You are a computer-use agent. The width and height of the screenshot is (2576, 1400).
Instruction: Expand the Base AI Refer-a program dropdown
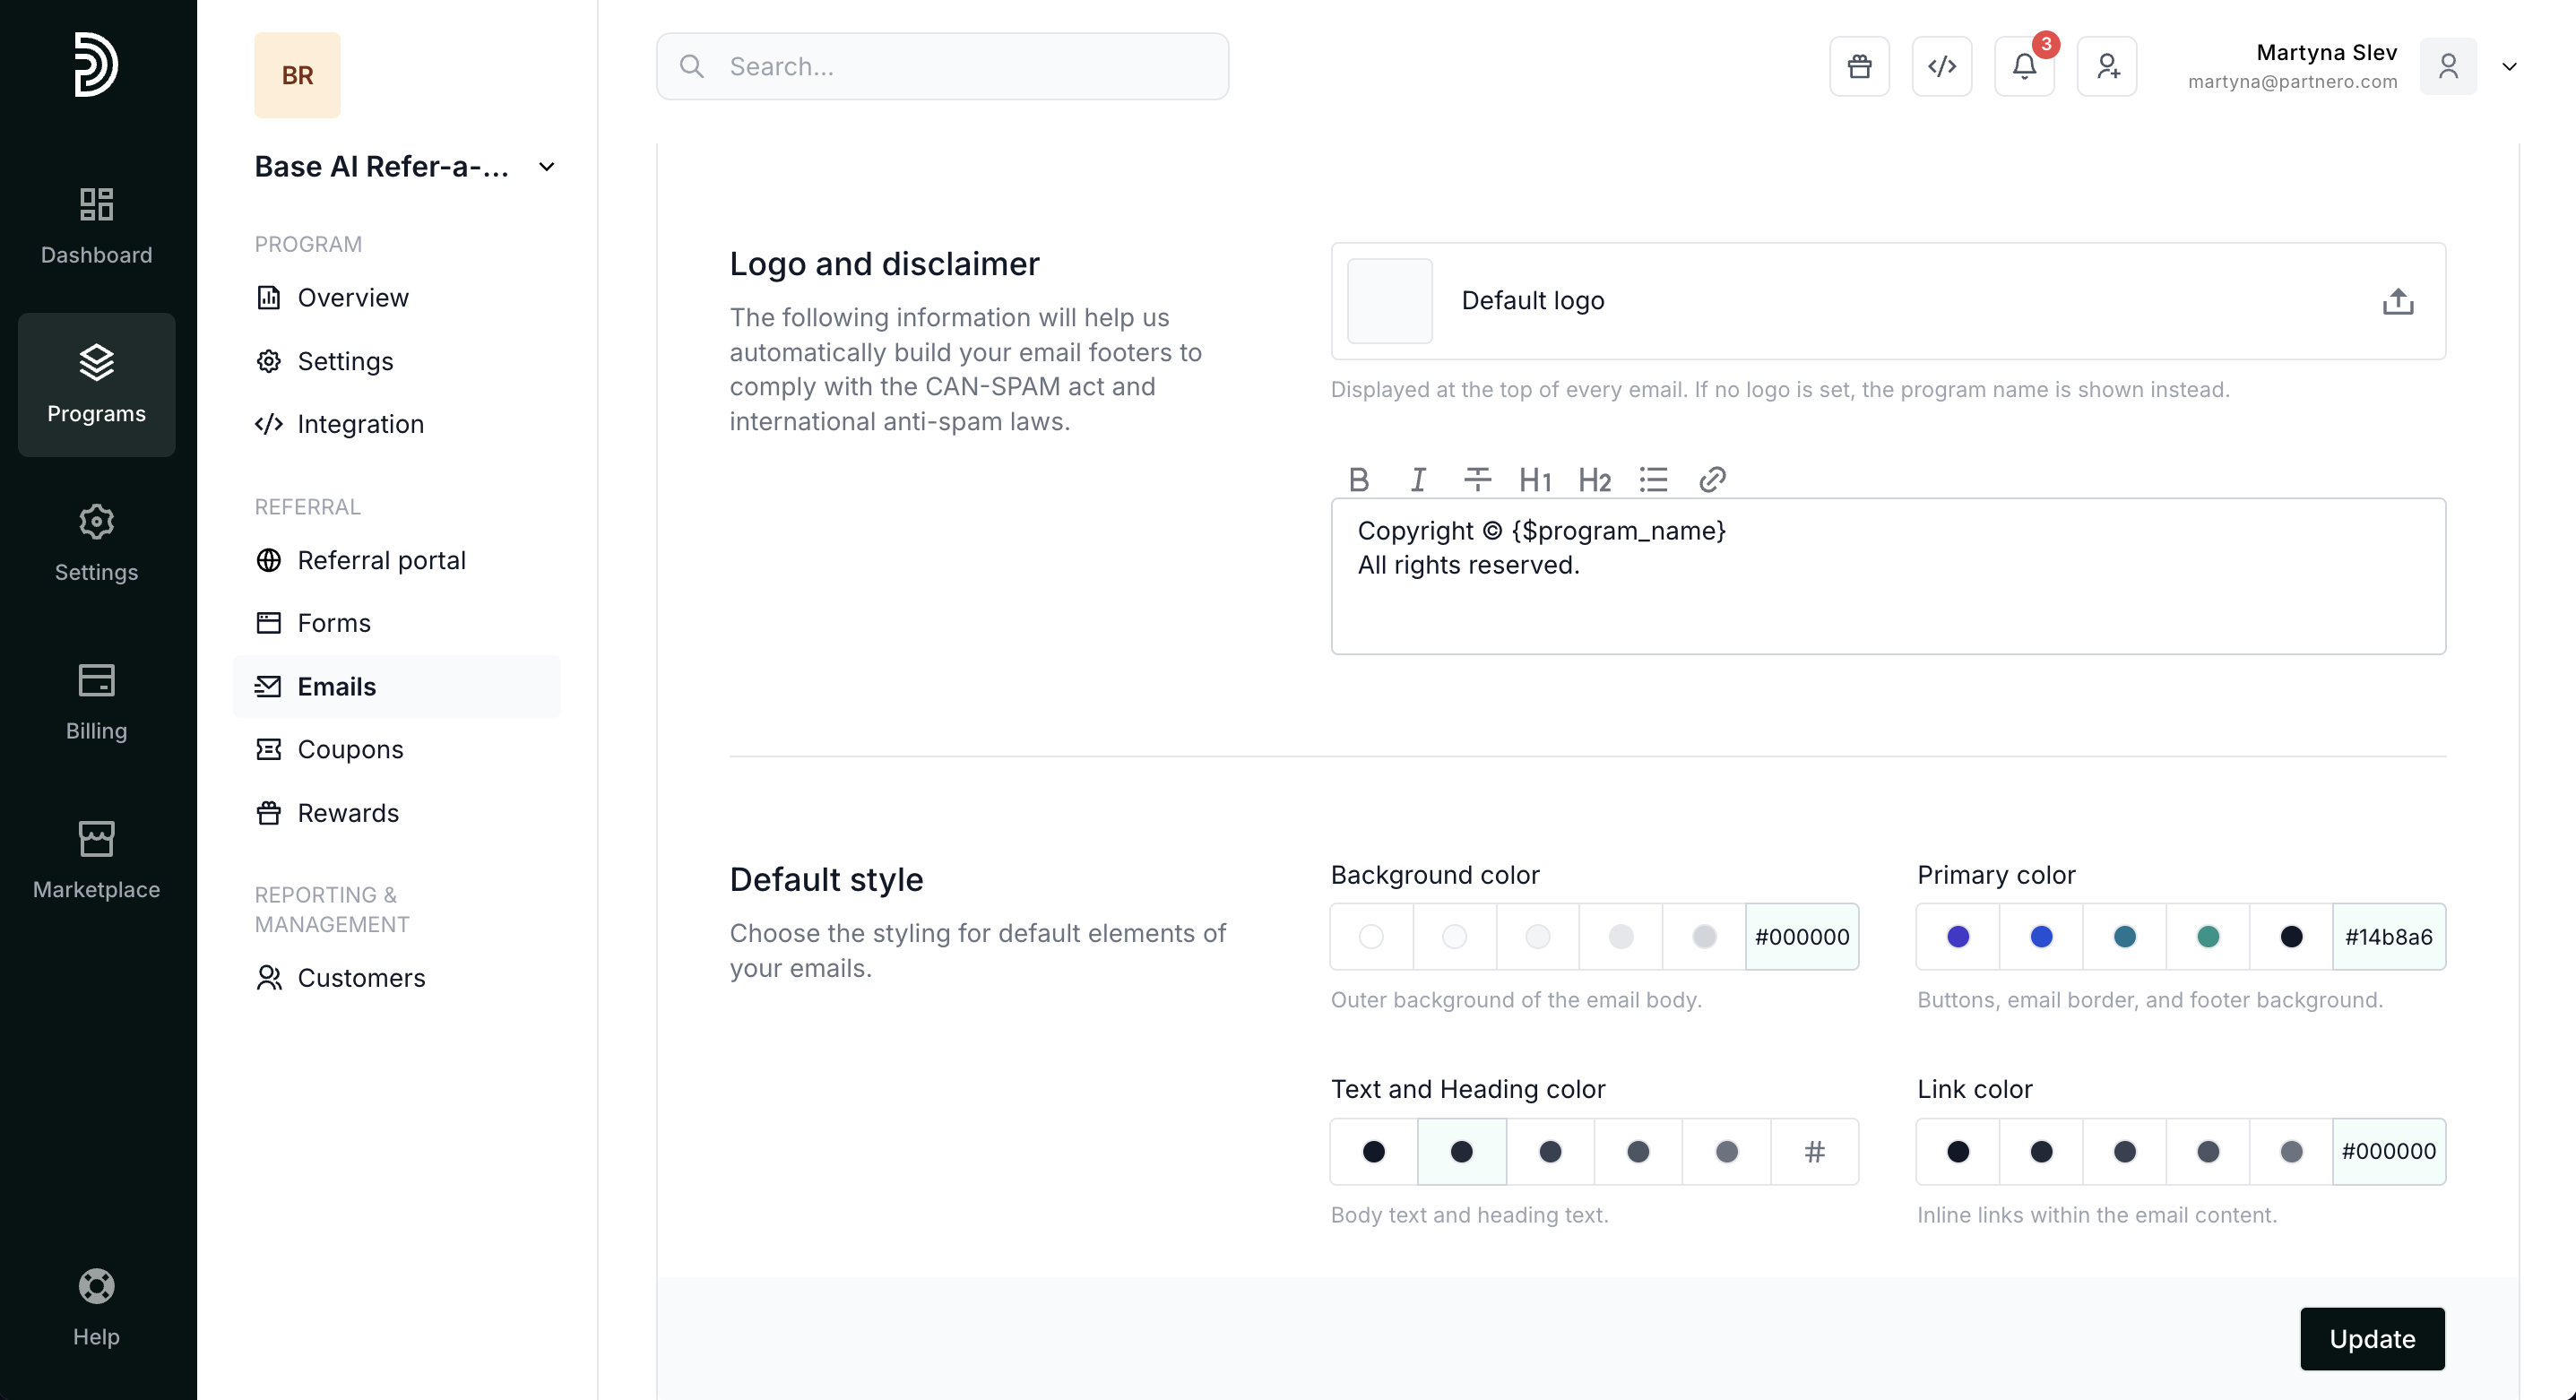tap(546, 167)
